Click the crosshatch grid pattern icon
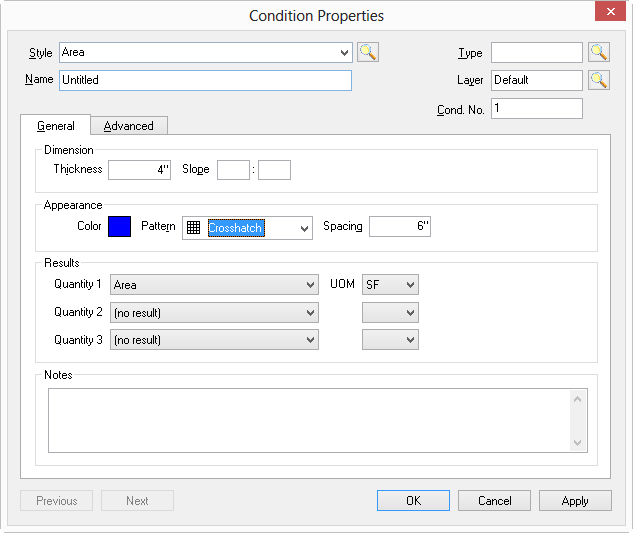This screenshot has width=633, height=533. tap(193, 228)
